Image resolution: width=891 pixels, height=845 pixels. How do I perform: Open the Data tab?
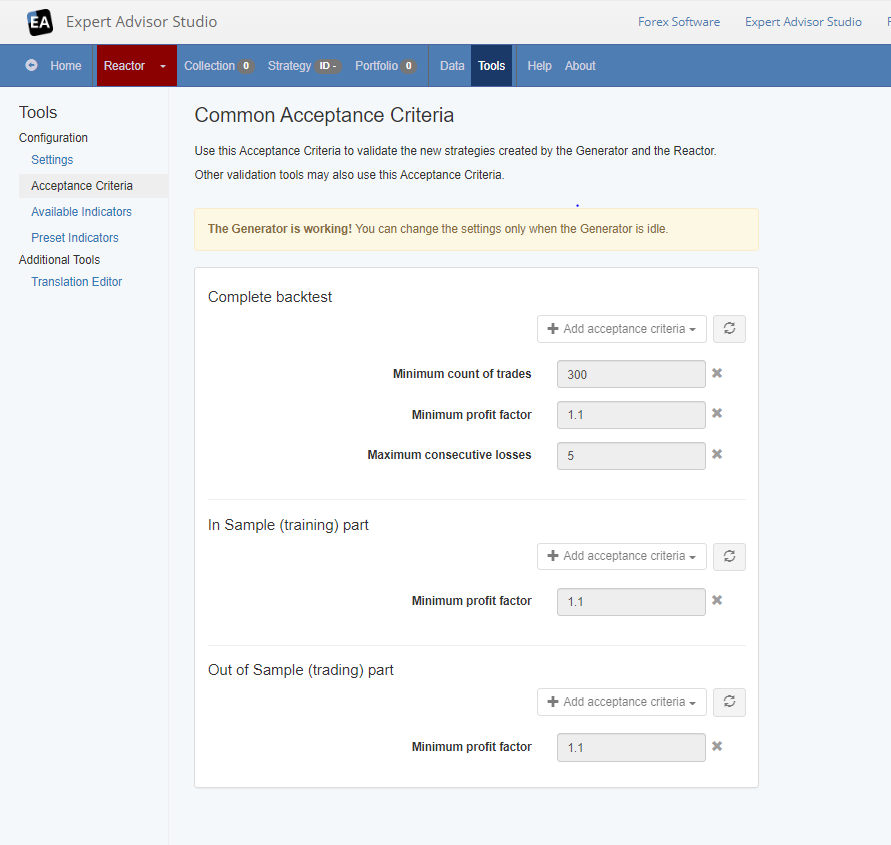point(452,66)
